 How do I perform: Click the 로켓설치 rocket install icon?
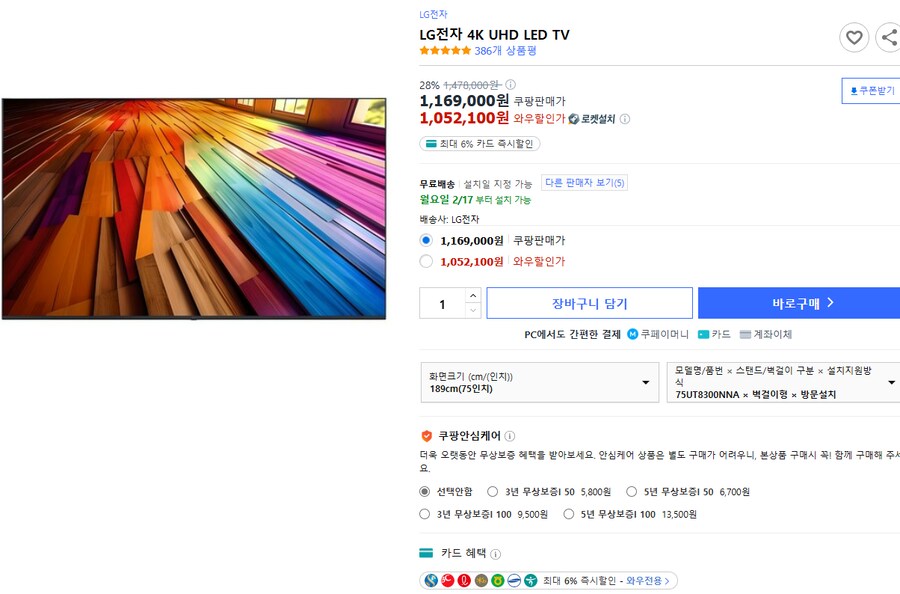[x=572, y=119]
